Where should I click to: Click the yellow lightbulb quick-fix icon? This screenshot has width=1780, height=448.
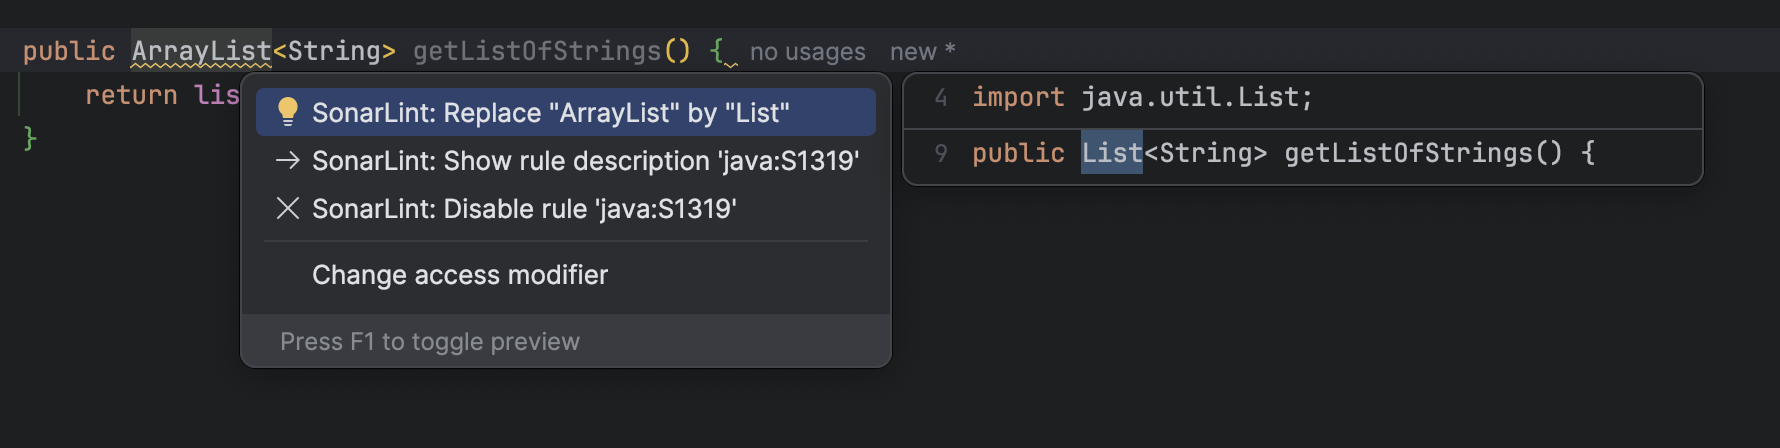tap(288, 112)
